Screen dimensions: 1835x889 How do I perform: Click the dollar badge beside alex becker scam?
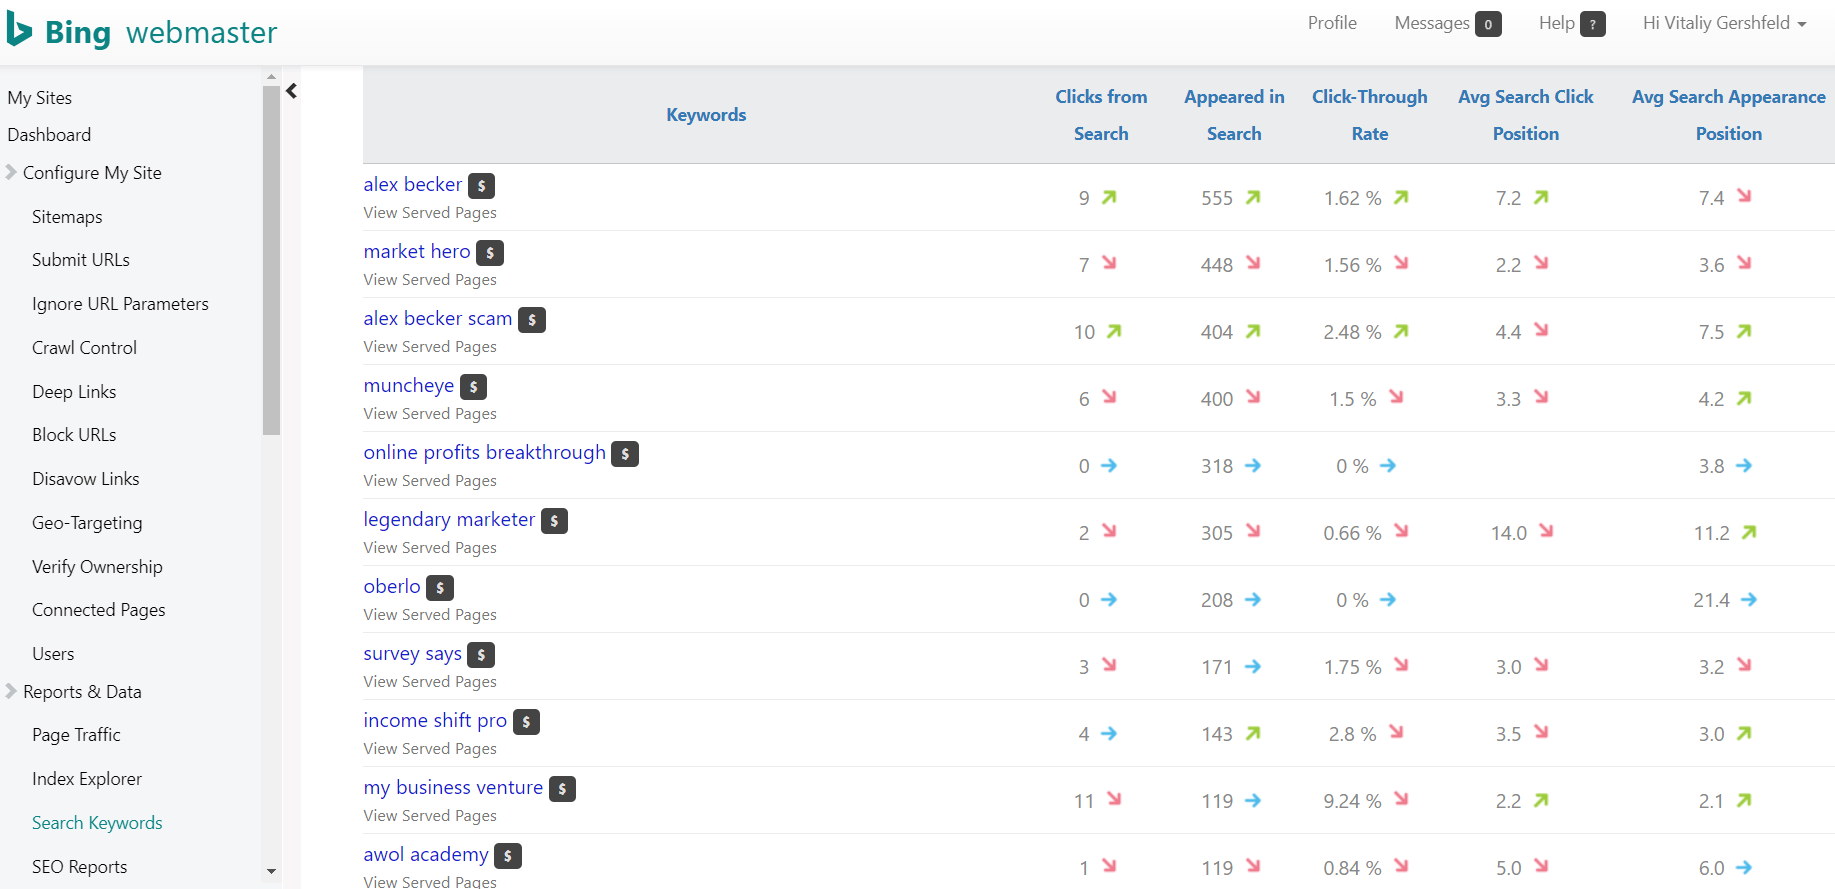pos(532,320)
